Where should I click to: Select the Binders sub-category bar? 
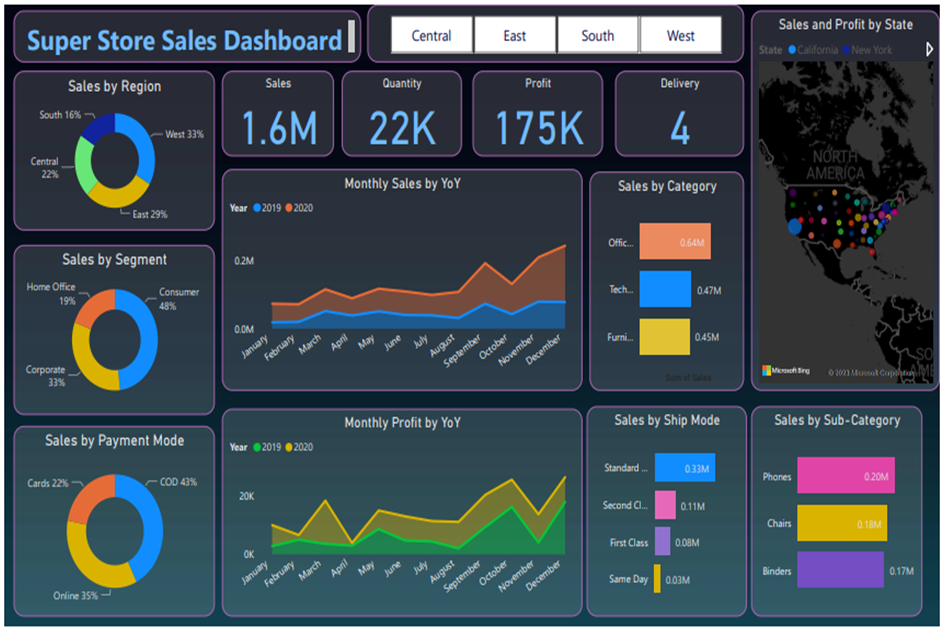coord(840,570)
